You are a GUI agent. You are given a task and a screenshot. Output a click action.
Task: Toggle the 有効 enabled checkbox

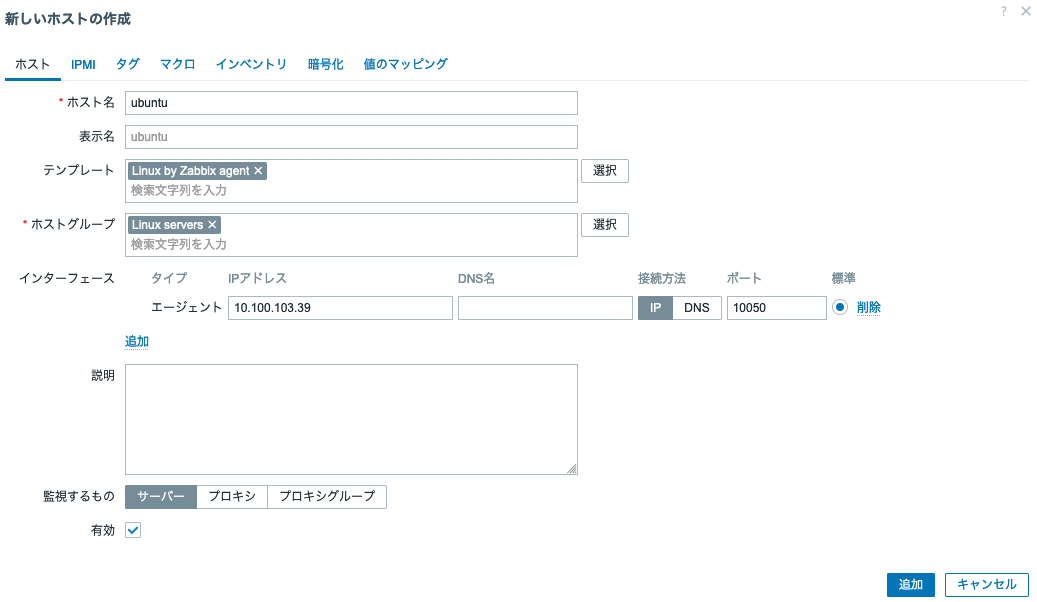[133, 531]
